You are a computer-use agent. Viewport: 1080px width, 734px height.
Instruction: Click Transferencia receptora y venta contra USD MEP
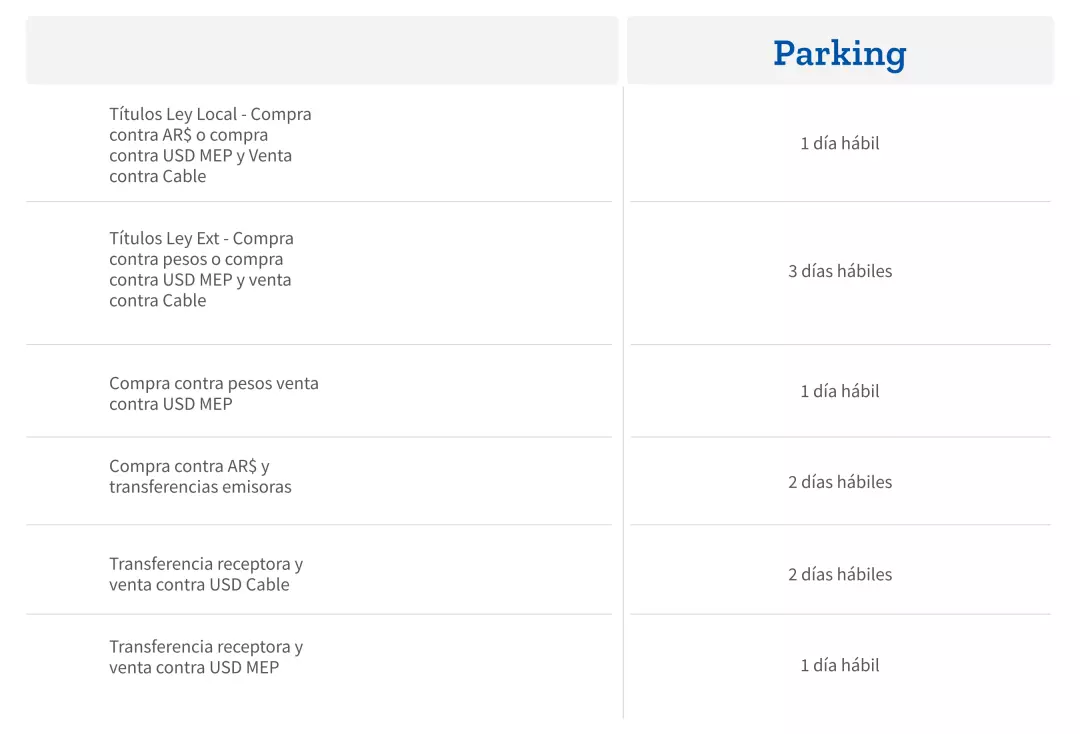click(206, 657)
